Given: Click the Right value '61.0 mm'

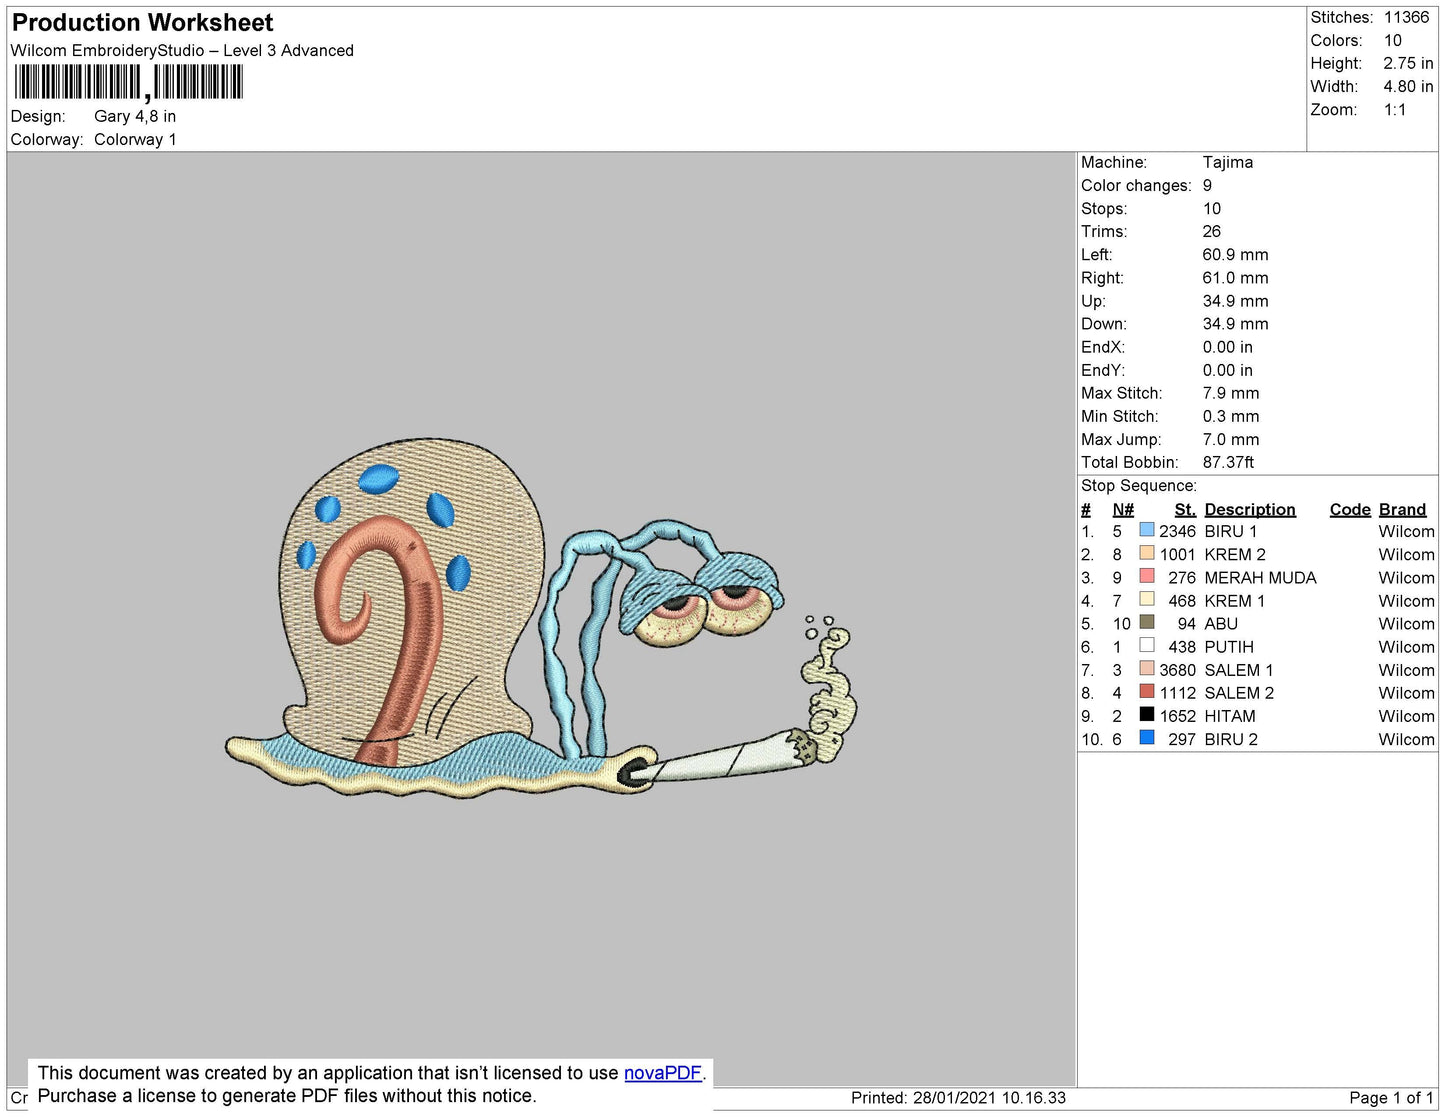Looking at the screenshot, I should pyautogui.click(x=1235, y=277).
